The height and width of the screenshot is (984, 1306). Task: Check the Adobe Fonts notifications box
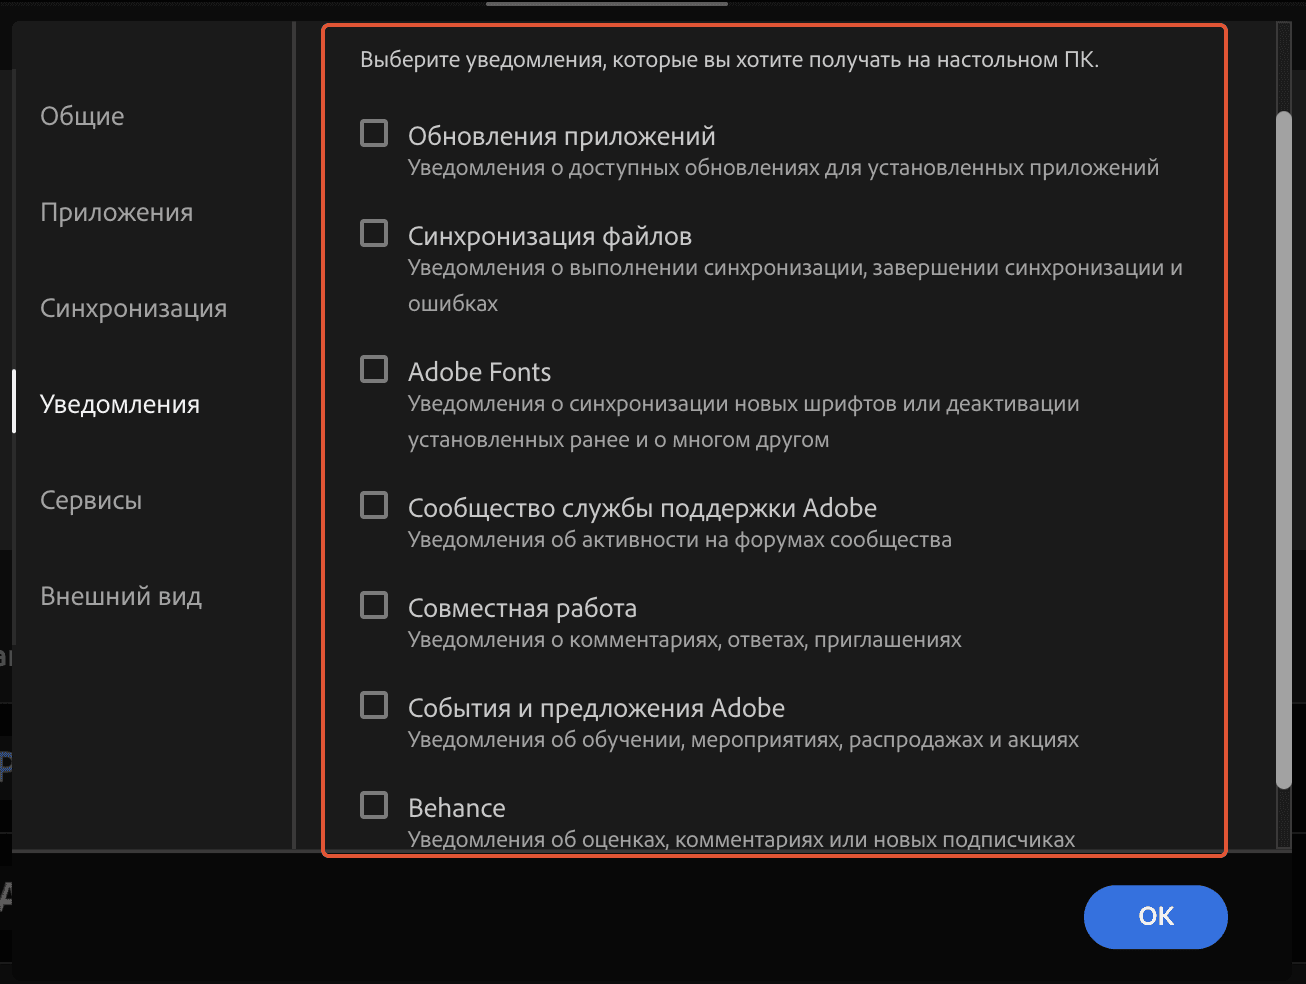coord(374,369)
